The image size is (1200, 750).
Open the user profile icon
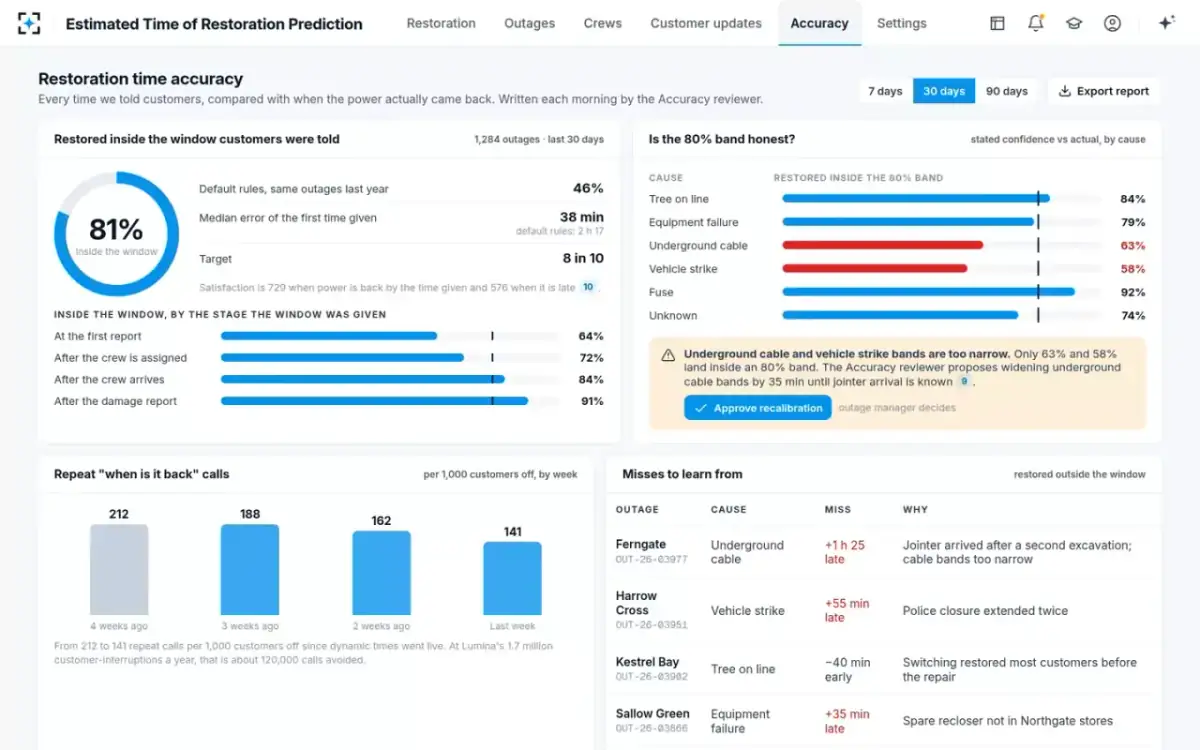(1112, 23)
